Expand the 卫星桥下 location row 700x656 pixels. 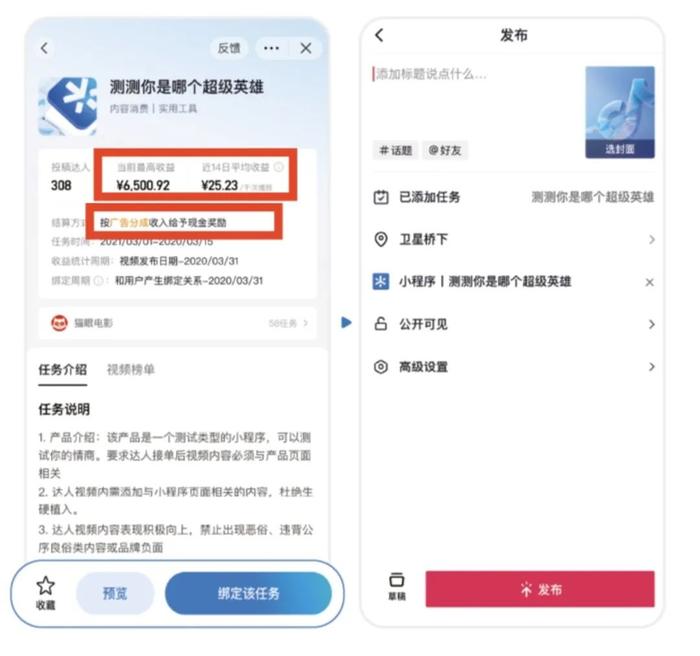coord(514,239)
